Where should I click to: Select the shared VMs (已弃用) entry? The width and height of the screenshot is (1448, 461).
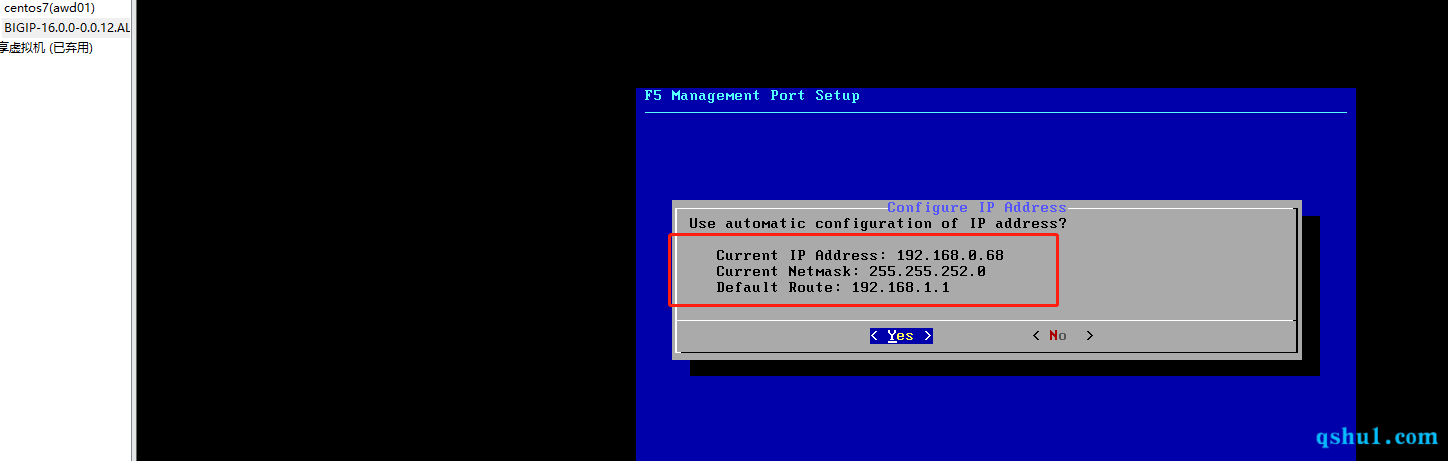[x=46, y=48]
